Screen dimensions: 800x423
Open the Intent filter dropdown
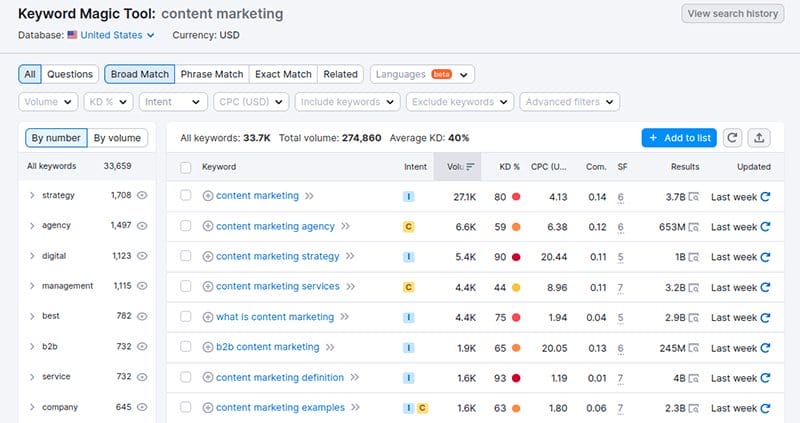[173, 102]
